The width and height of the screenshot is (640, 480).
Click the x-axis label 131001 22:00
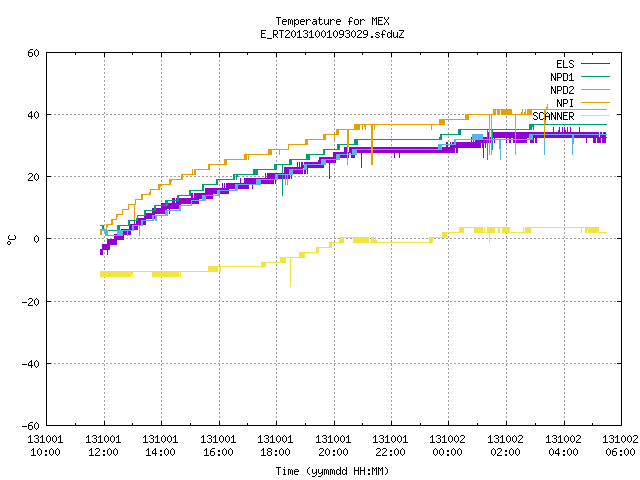point(391,446)
